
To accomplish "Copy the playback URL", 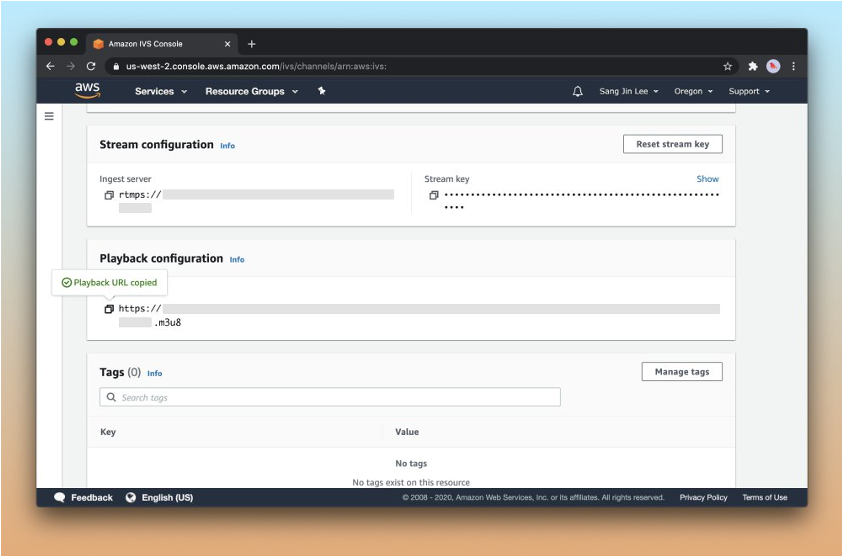I will tap(109, 309).
